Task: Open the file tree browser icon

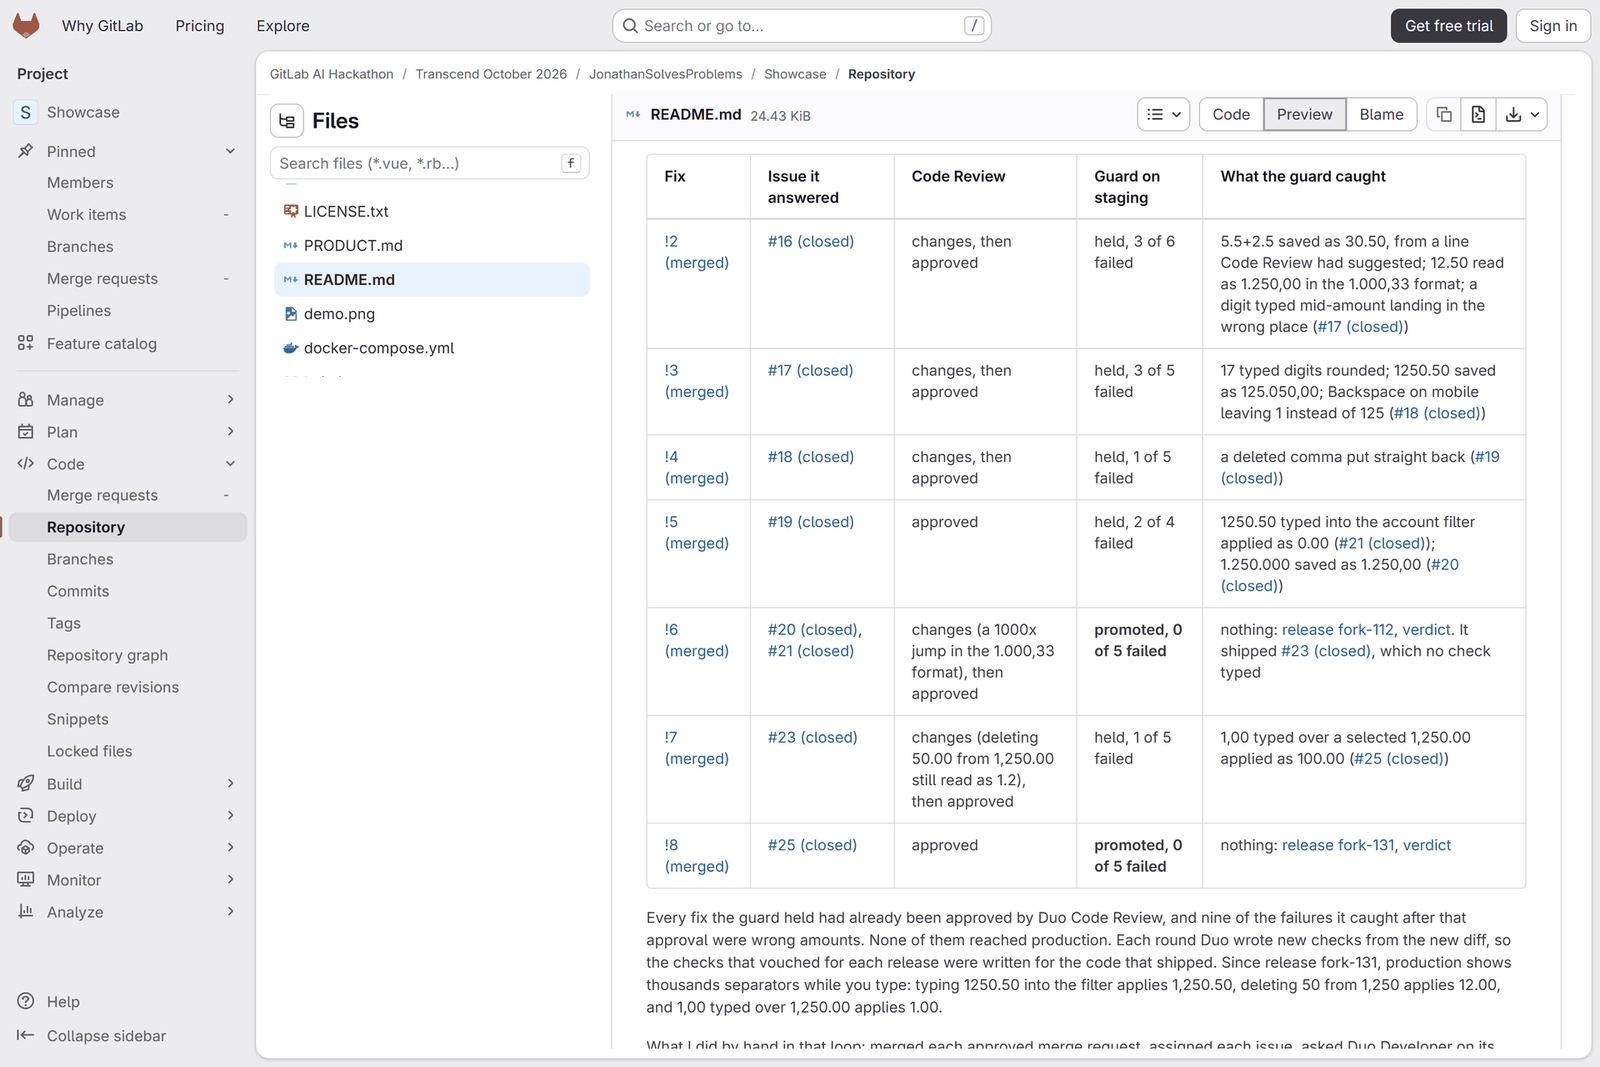Action: pos(287,121)
